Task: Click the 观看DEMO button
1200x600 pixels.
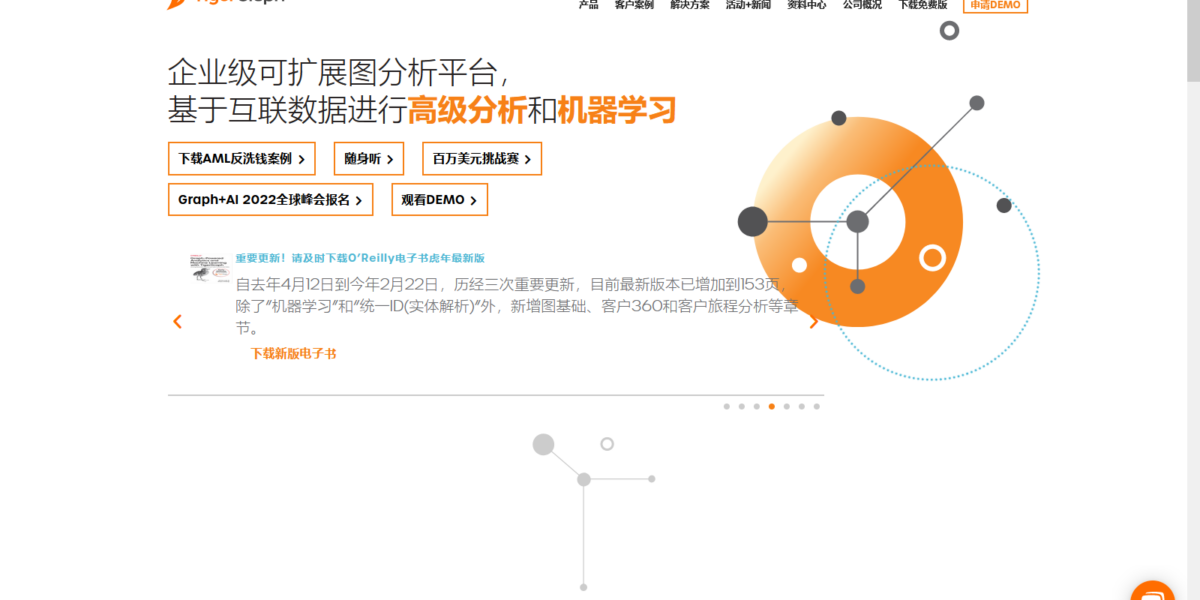Action: (439, 199)
